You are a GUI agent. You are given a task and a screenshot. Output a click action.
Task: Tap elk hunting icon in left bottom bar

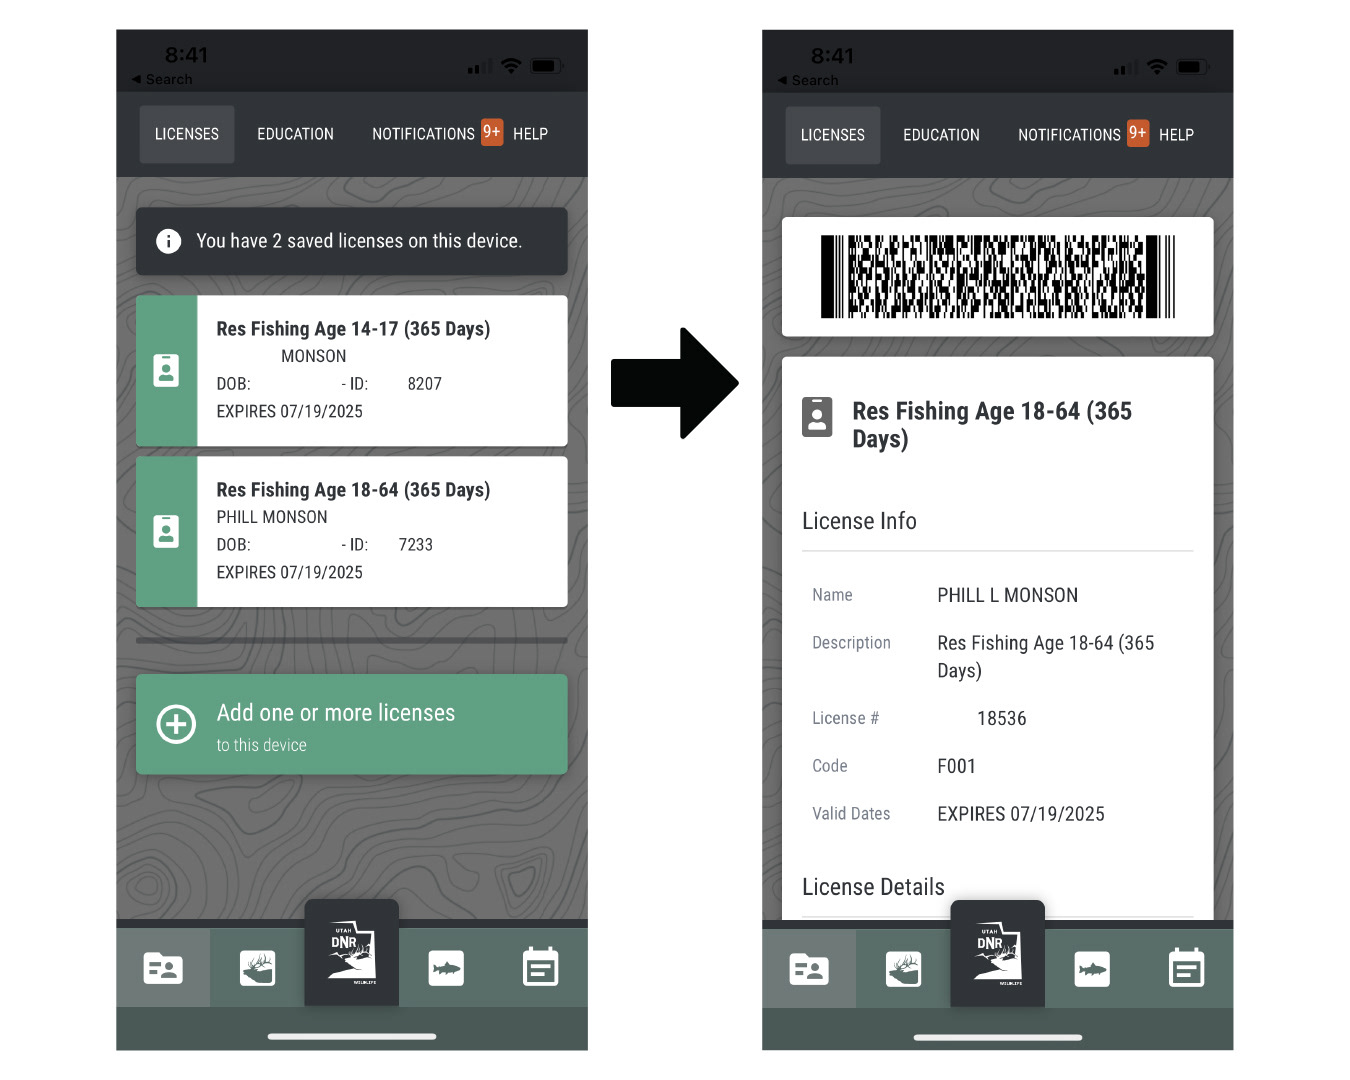(x=258, y=968)
